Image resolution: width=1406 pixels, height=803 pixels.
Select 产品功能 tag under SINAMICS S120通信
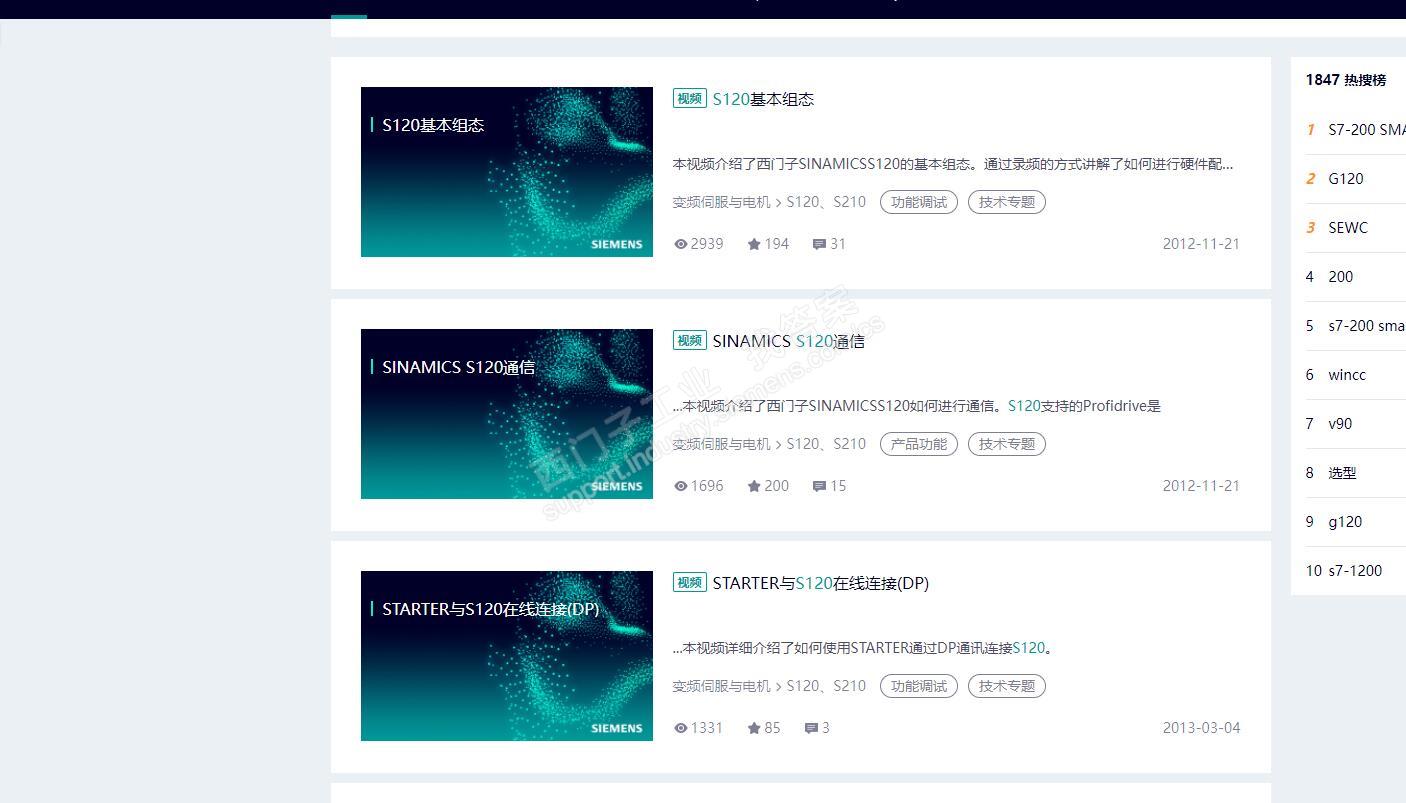click(919, 444)
